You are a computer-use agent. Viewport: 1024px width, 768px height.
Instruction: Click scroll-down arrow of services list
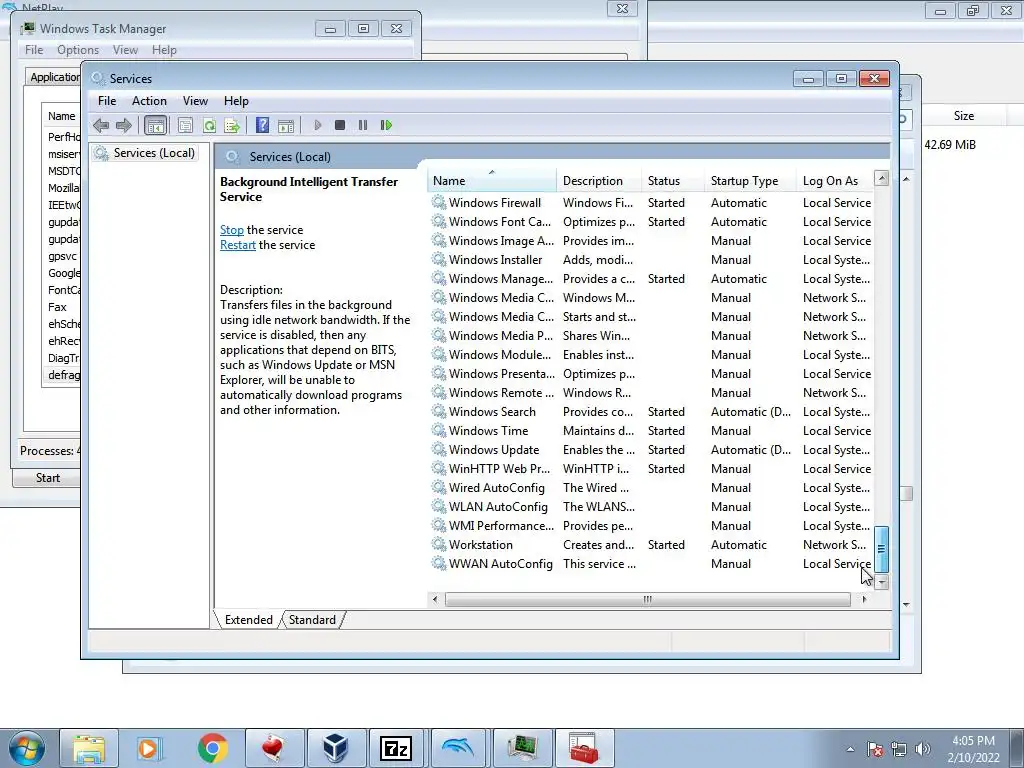tap(881, 581)
